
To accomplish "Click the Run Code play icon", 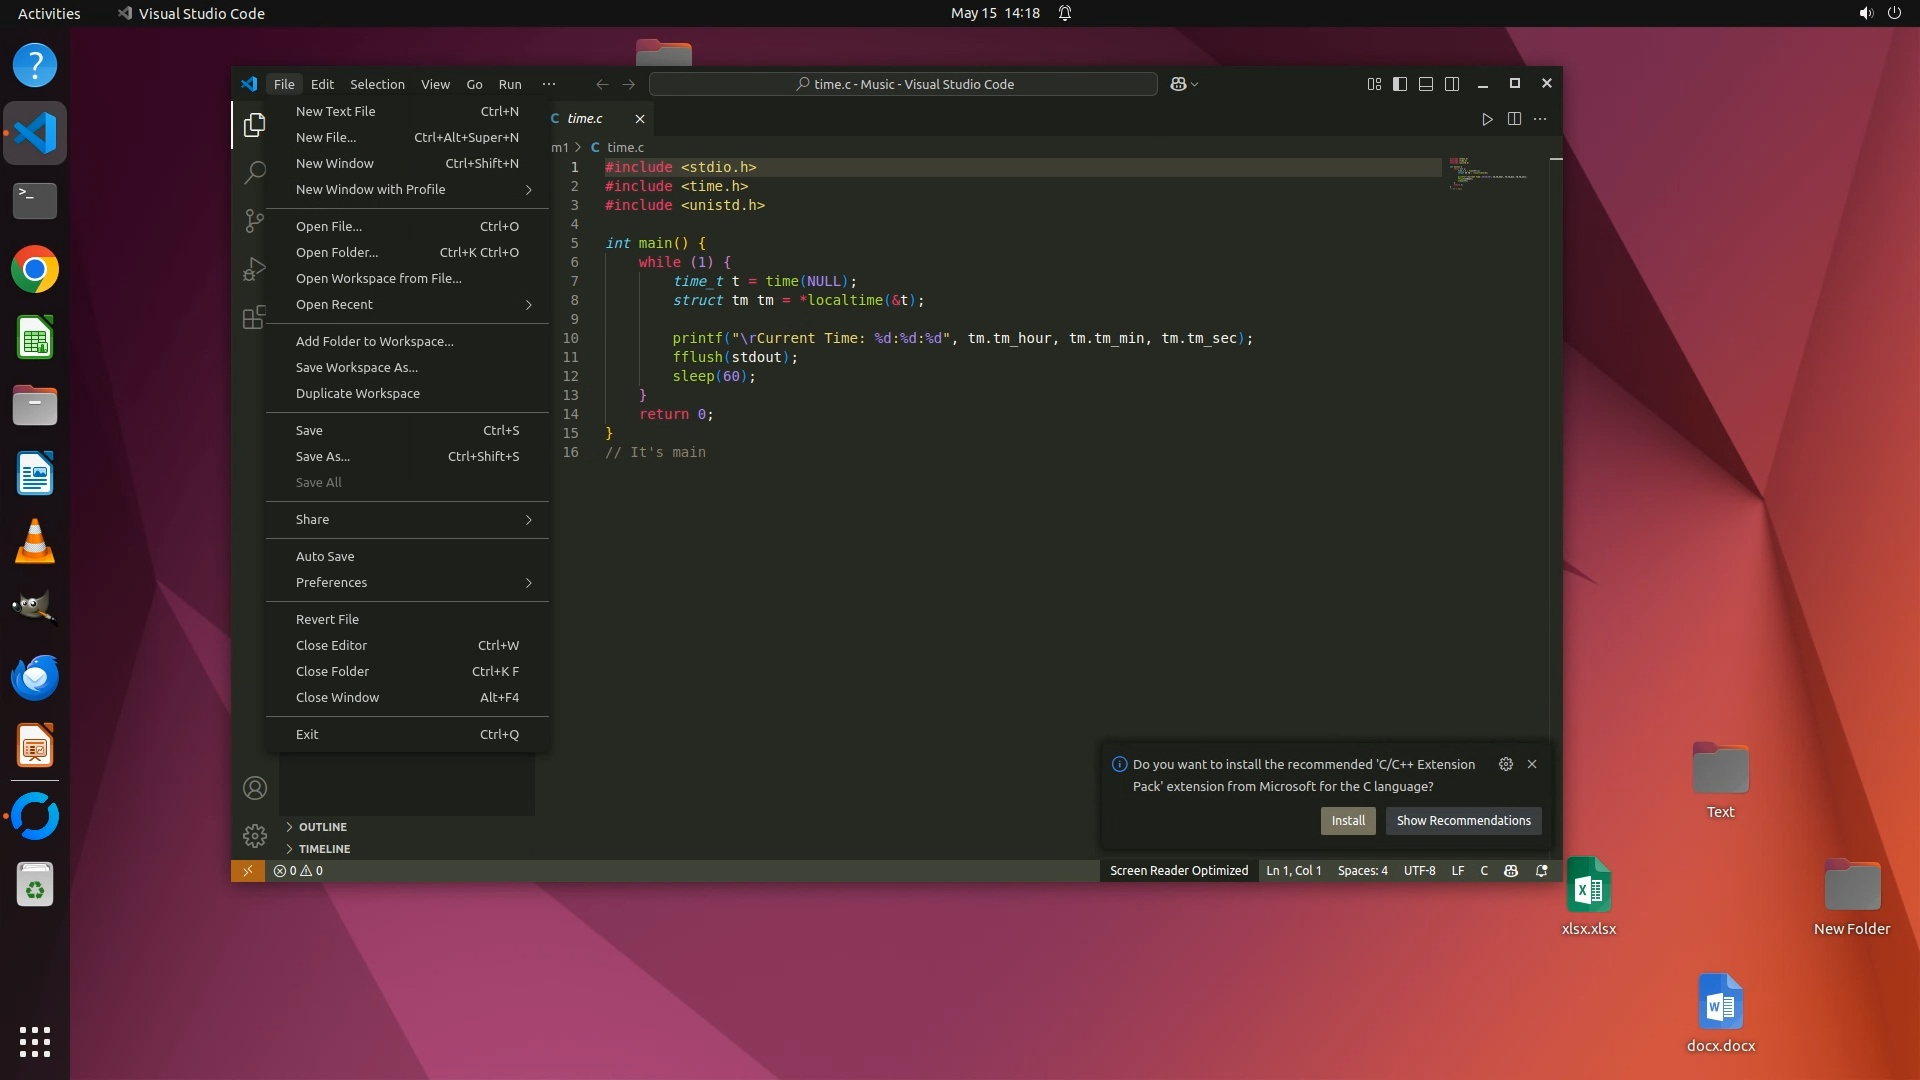I will point(1487,119).
